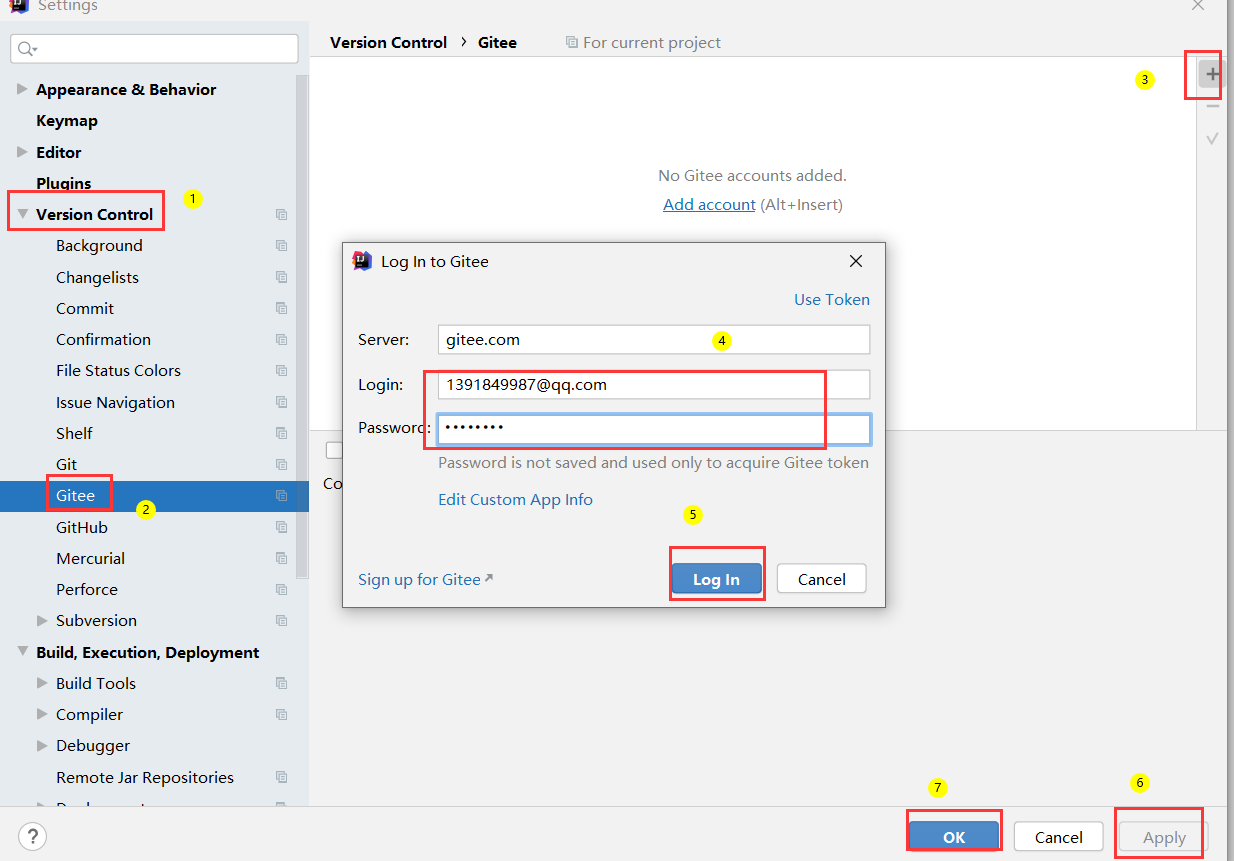The image size is (1234, 861).
Task: Click the project-level icon next to File Status Colors
Action: tap(281, 370)
